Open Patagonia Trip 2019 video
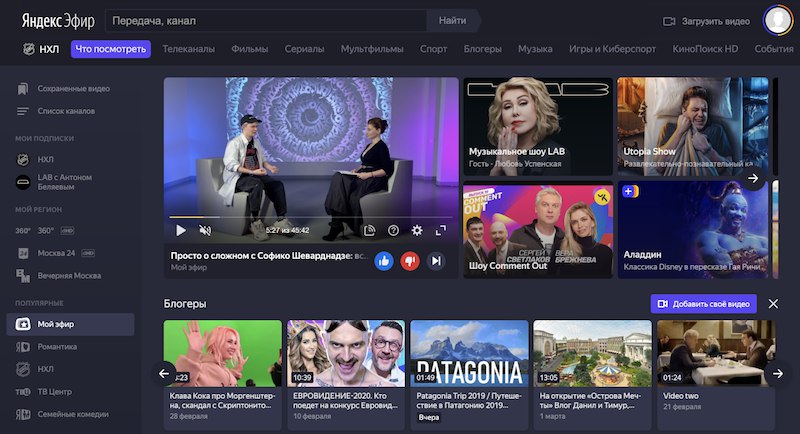The width and height of the screenshot is (800, 434). pyautogui.click(x=469, y=353)
